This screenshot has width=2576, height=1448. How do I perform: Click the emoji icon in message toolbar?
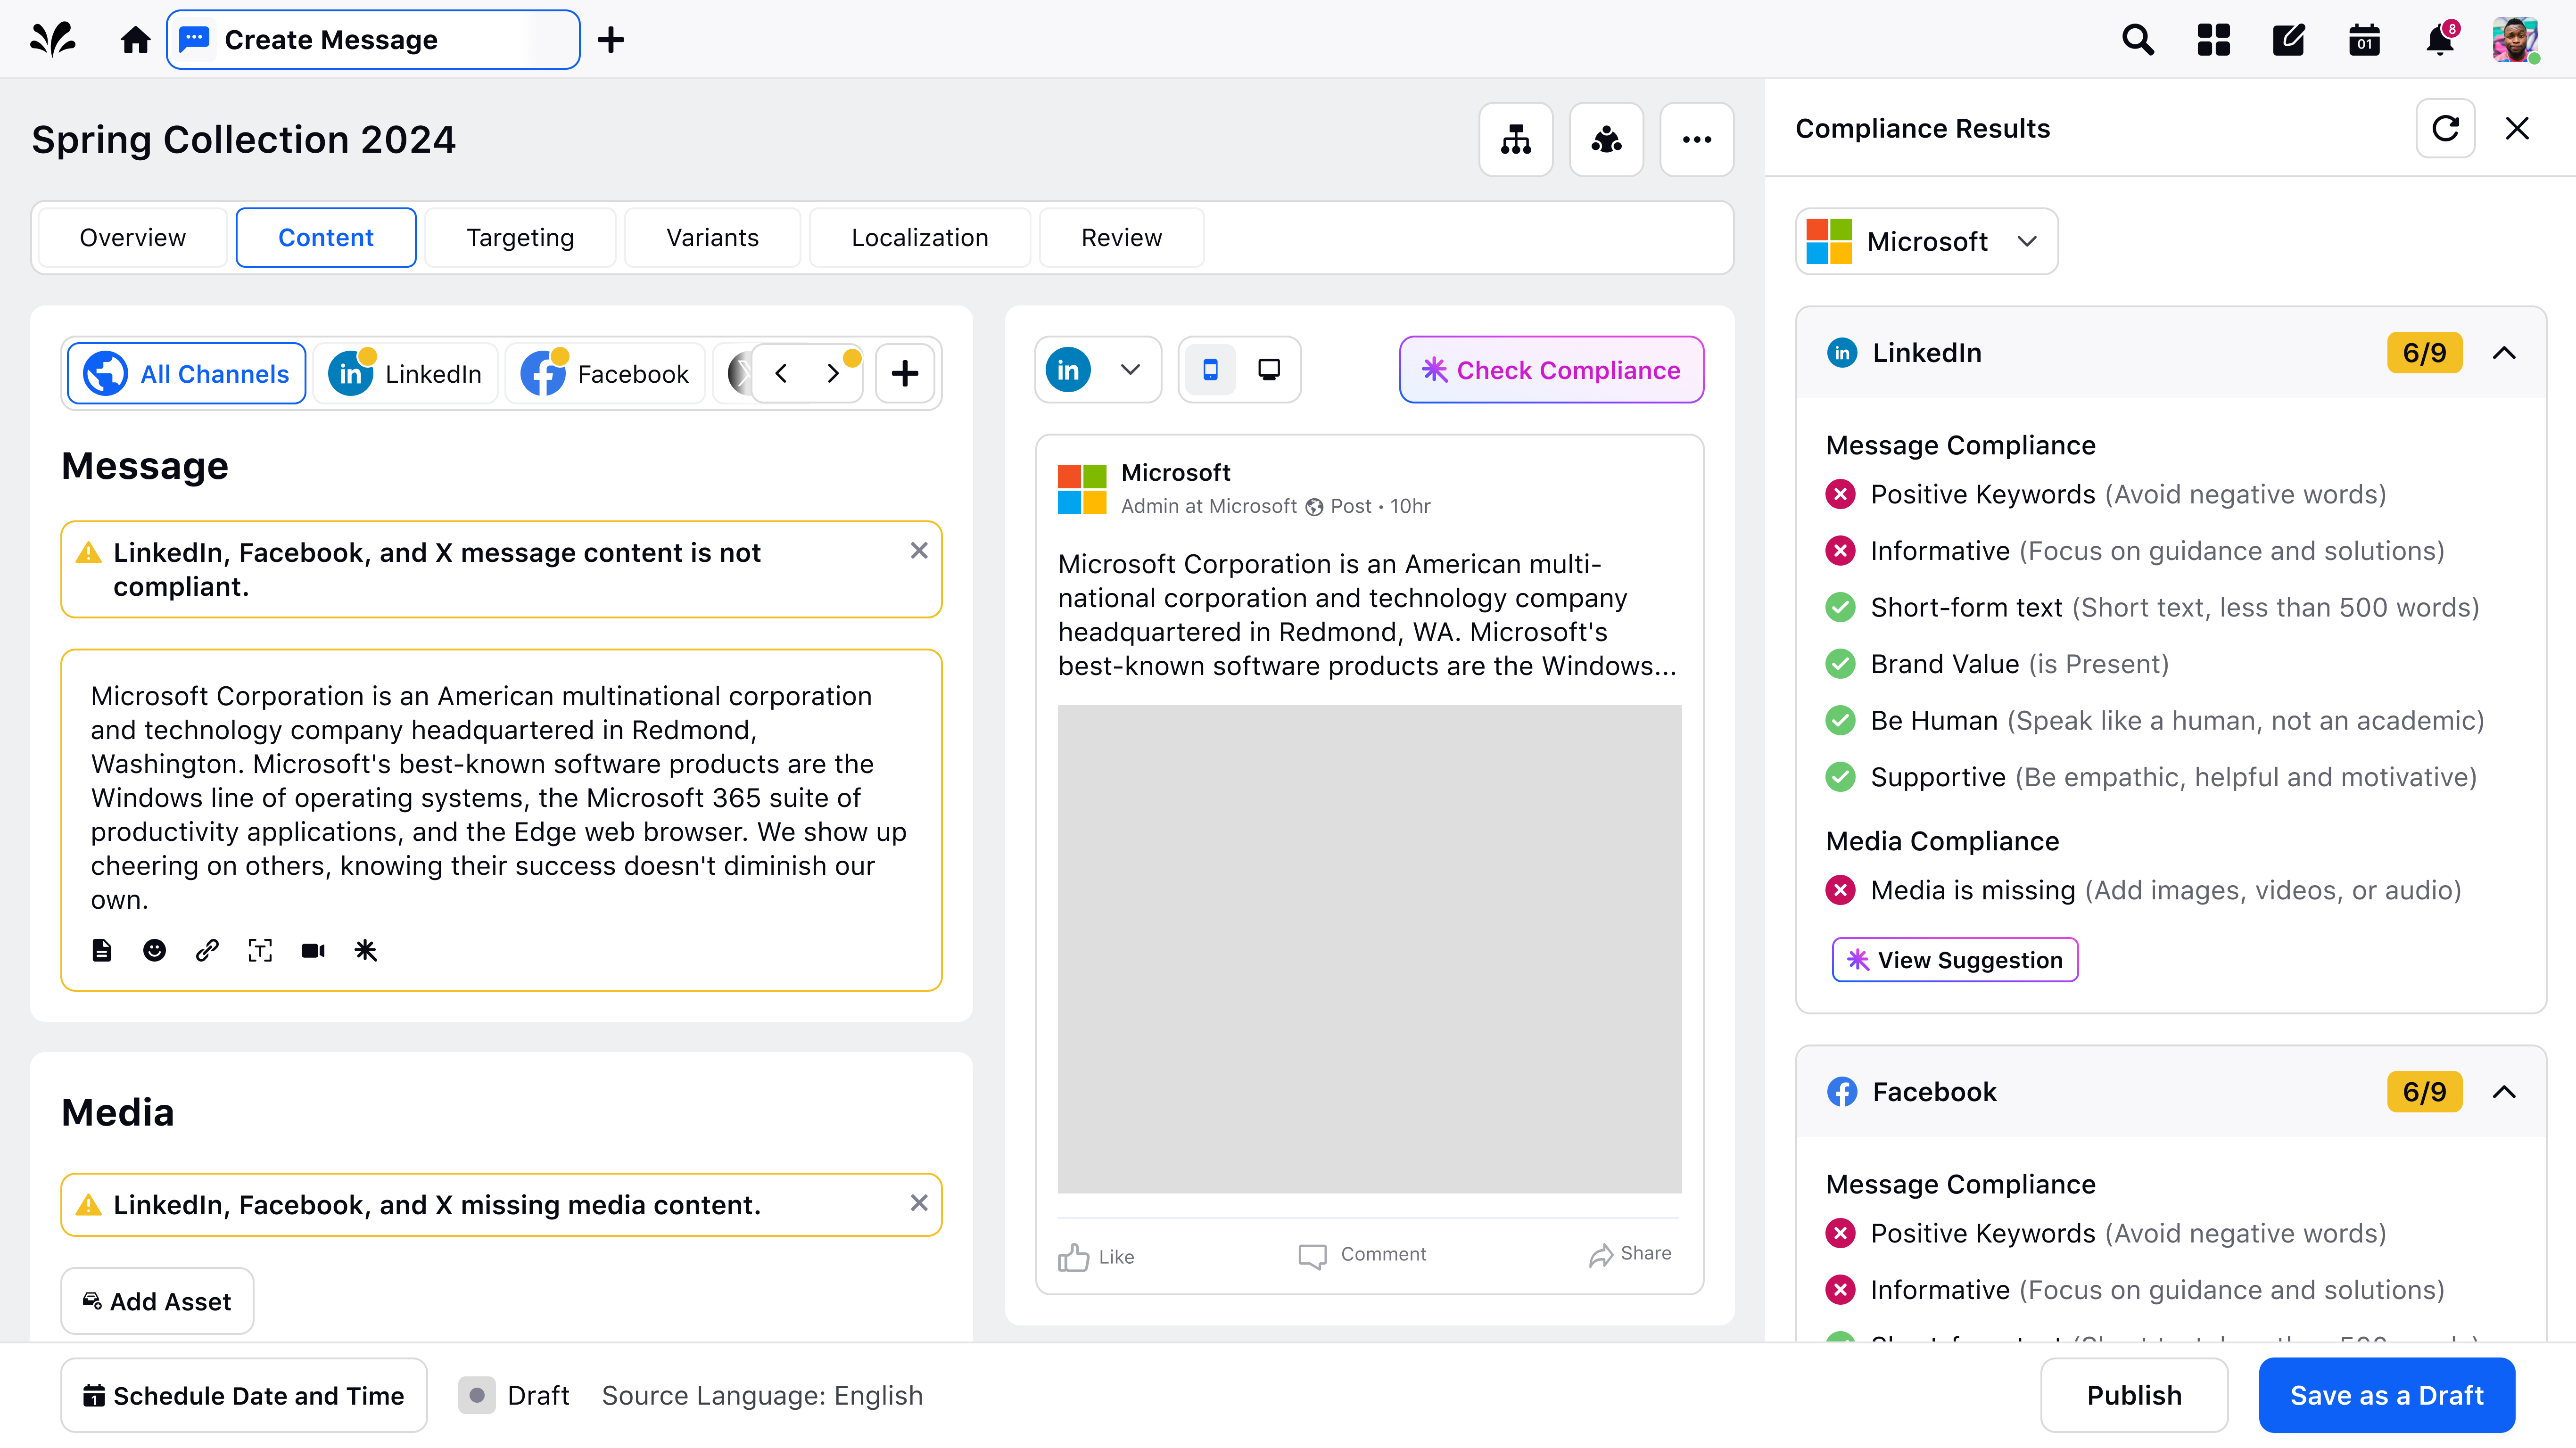coord(154,950)
